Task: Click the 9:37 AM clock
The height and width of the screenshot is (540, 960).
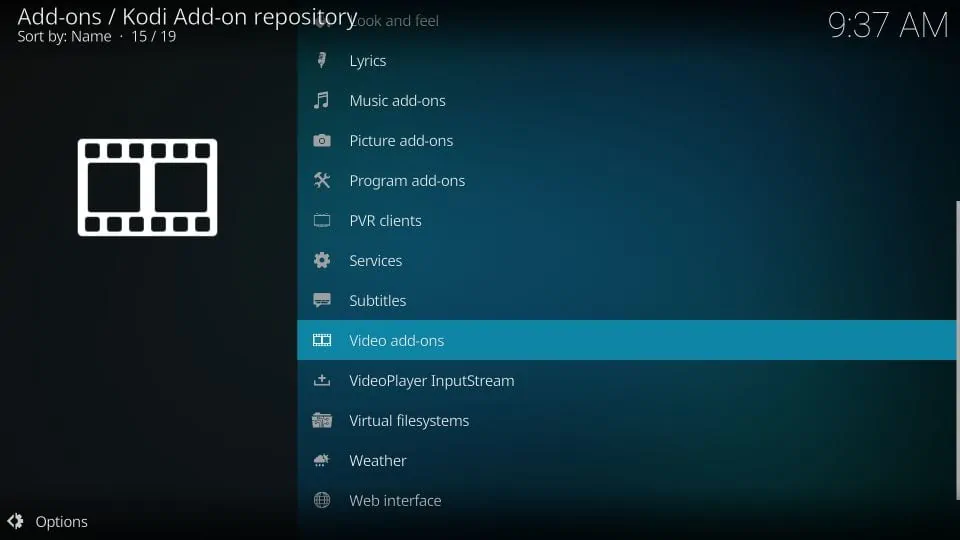Action: click(888, 25)
